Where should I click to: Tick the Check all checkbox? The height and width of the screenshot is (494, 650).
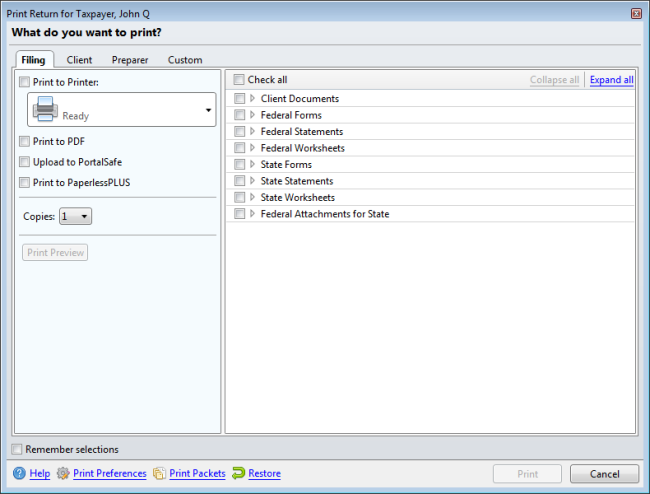click(239, 80)
